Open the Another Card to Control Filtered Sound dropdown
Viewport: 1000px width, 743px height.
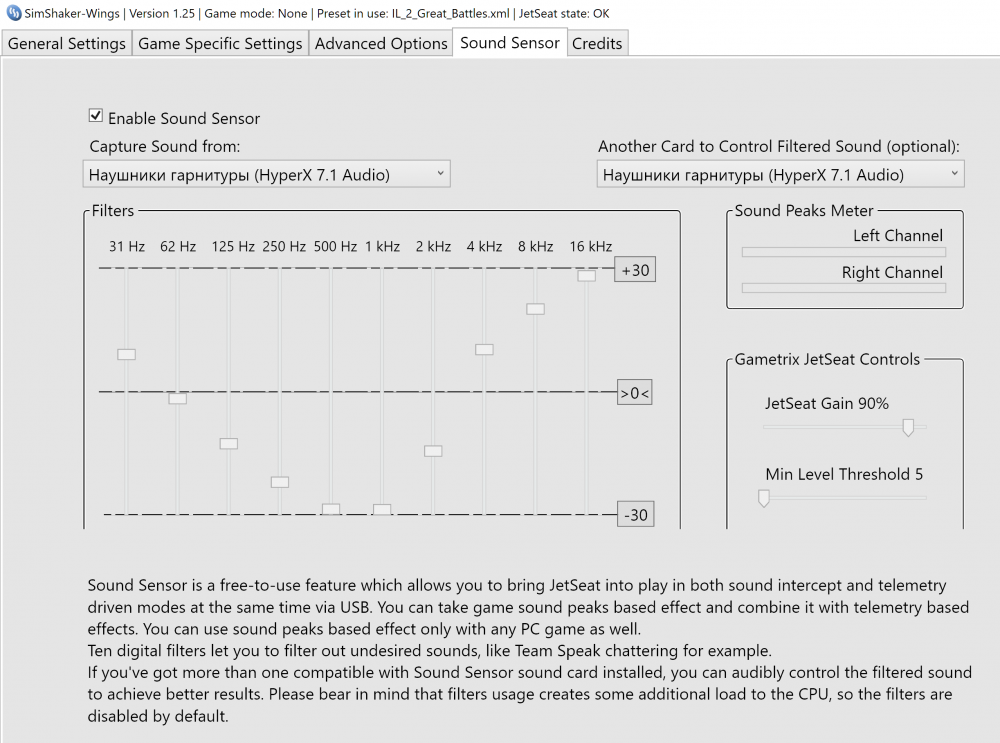pyautogui.click(x=780, y=174)
